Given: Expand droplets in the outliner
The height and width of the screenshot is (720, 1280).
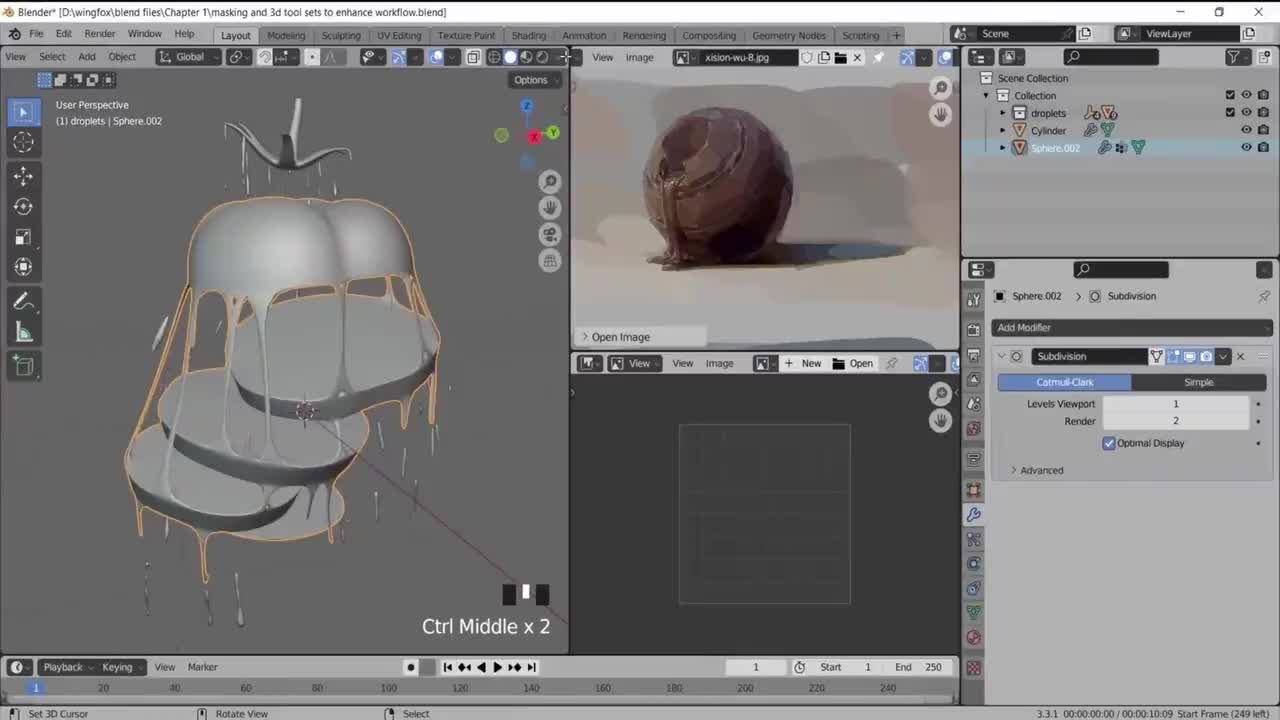Looking at the screenshot, I should [x=1003, y=113].
